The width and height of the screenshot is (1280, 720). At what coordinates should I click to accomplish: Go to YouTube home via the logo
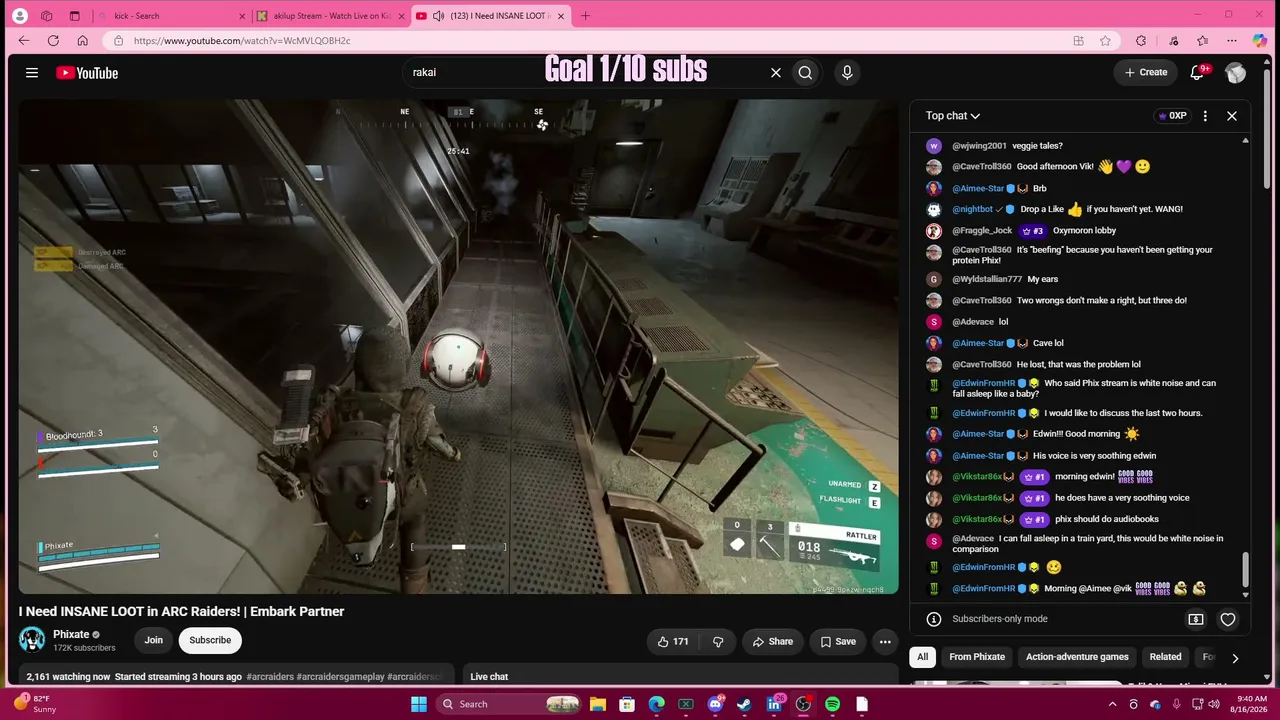[x=87, y=72]
